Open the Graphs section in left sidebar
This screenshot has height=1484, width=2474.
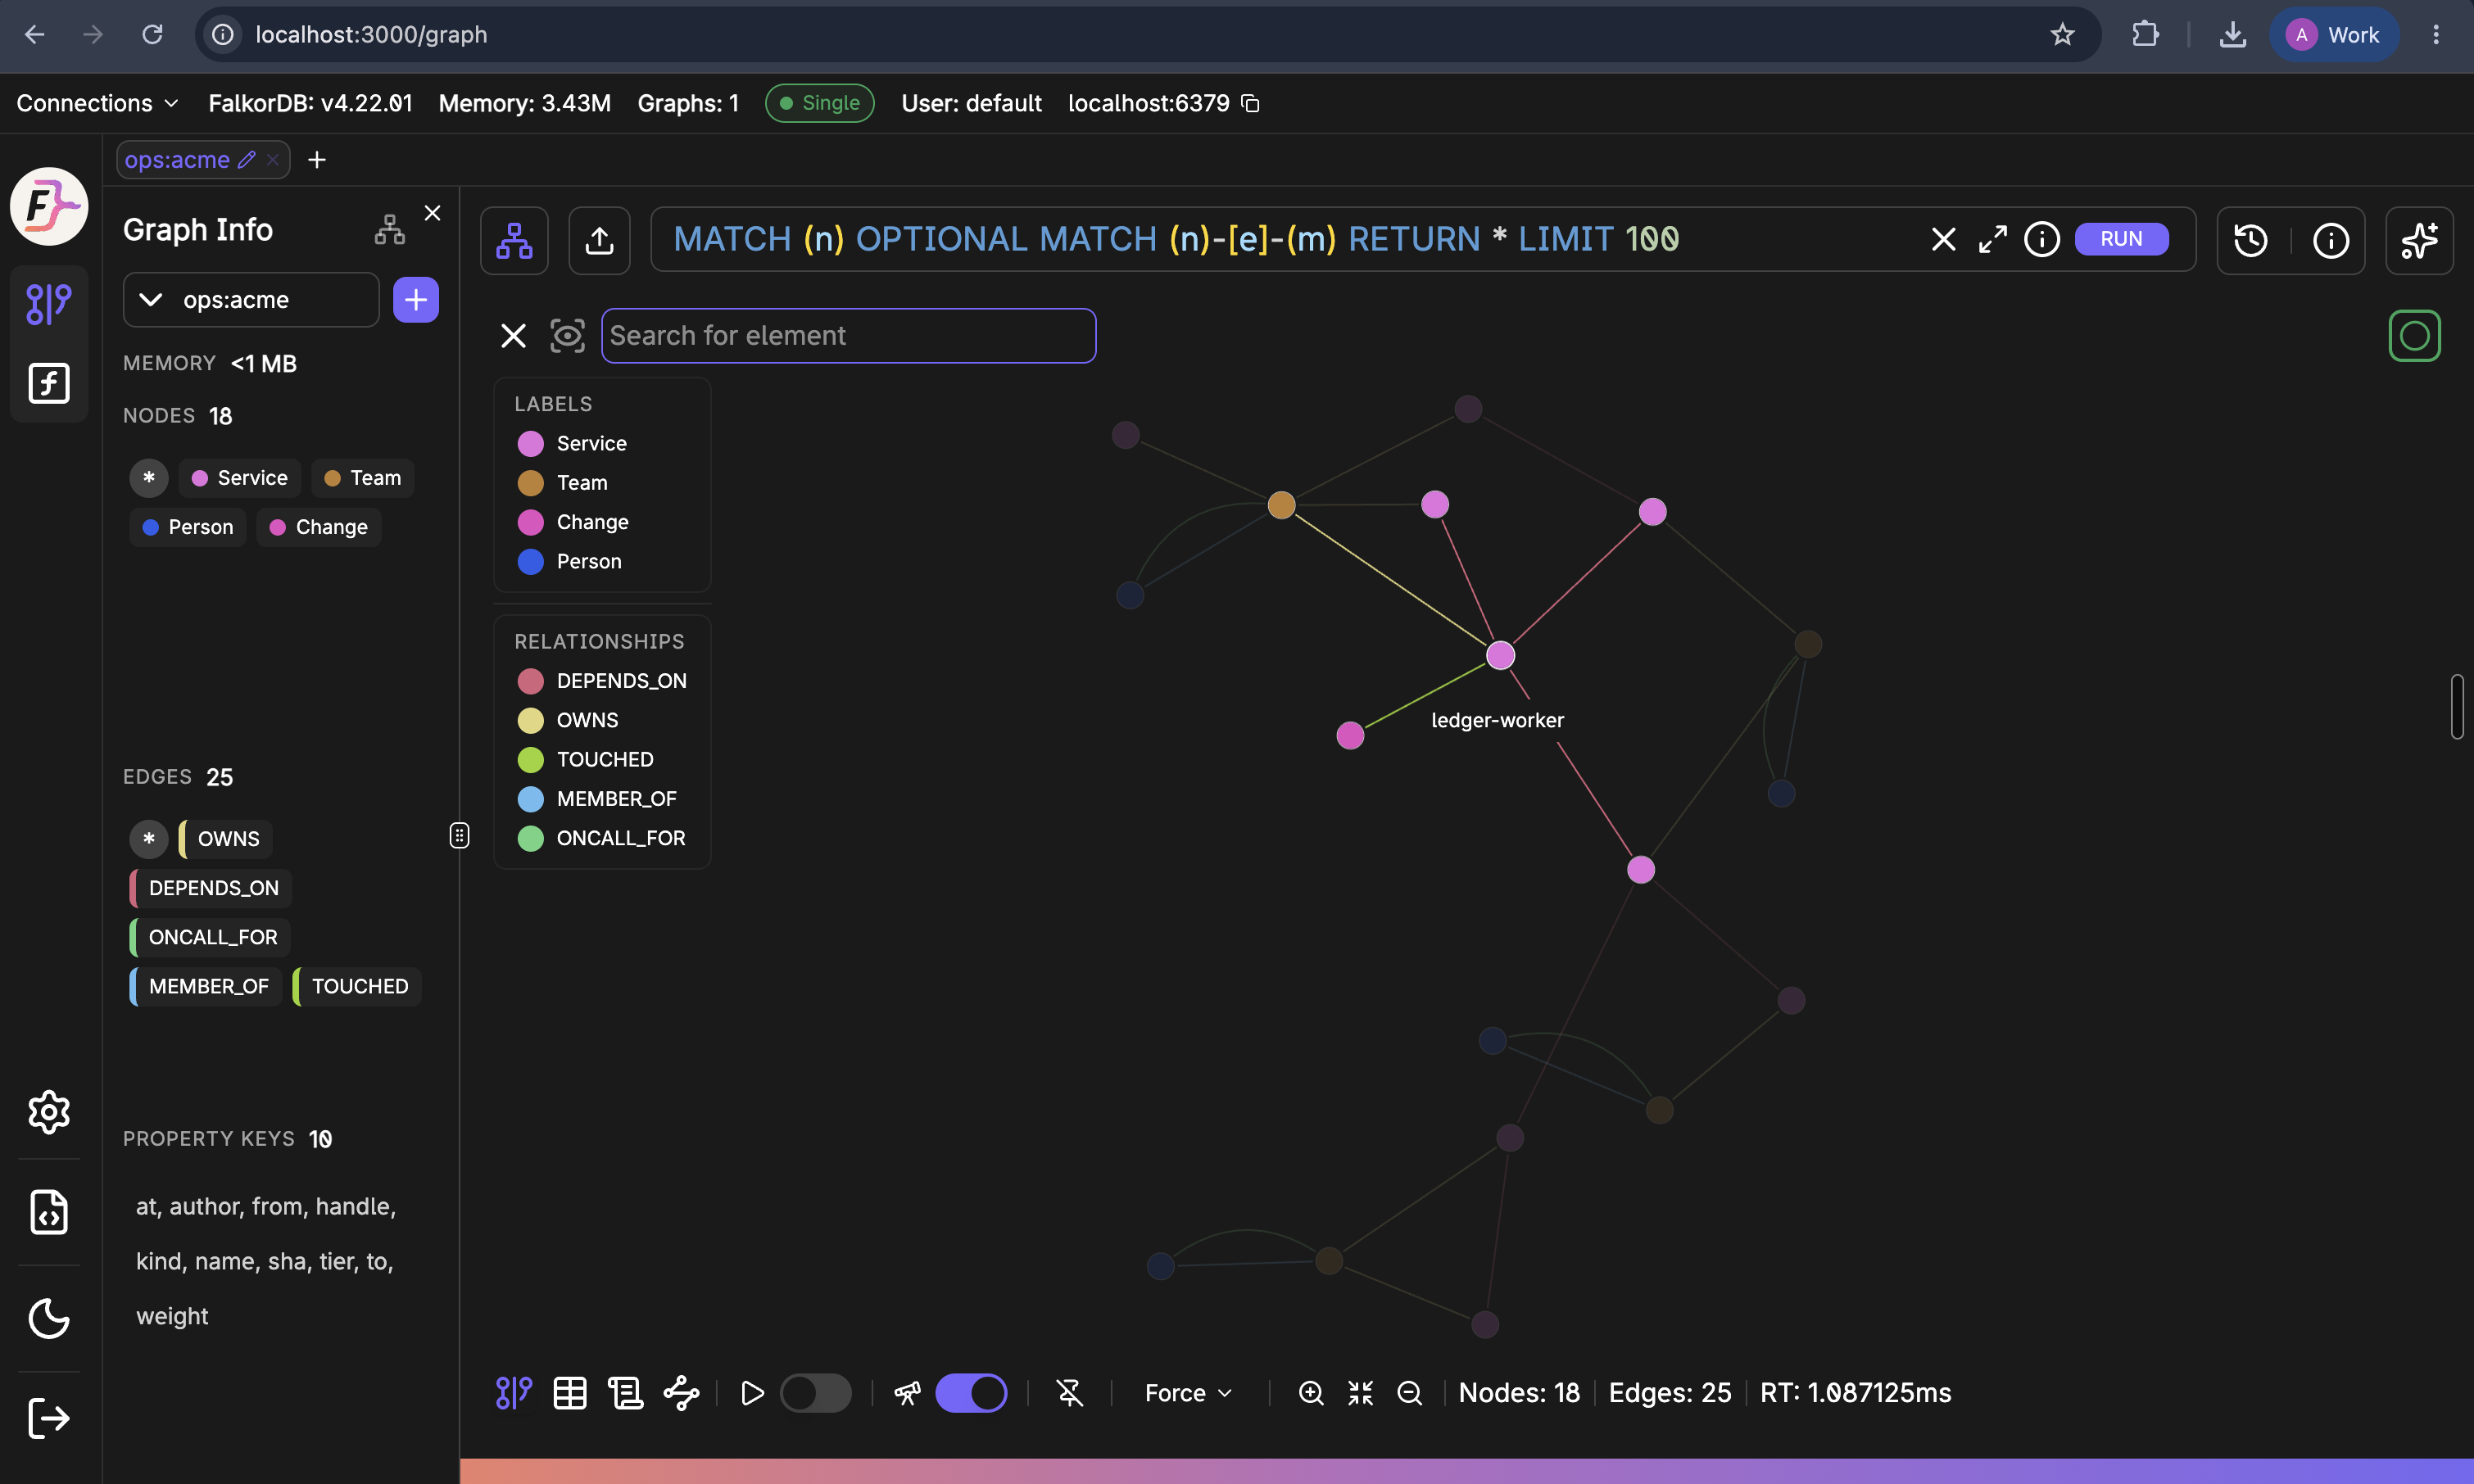(x=48, y=304)
